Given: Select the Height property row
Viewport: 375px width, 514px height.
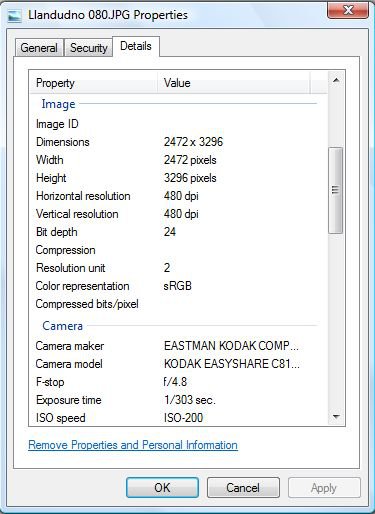Looking at the screenshot, I should point(179,178).
